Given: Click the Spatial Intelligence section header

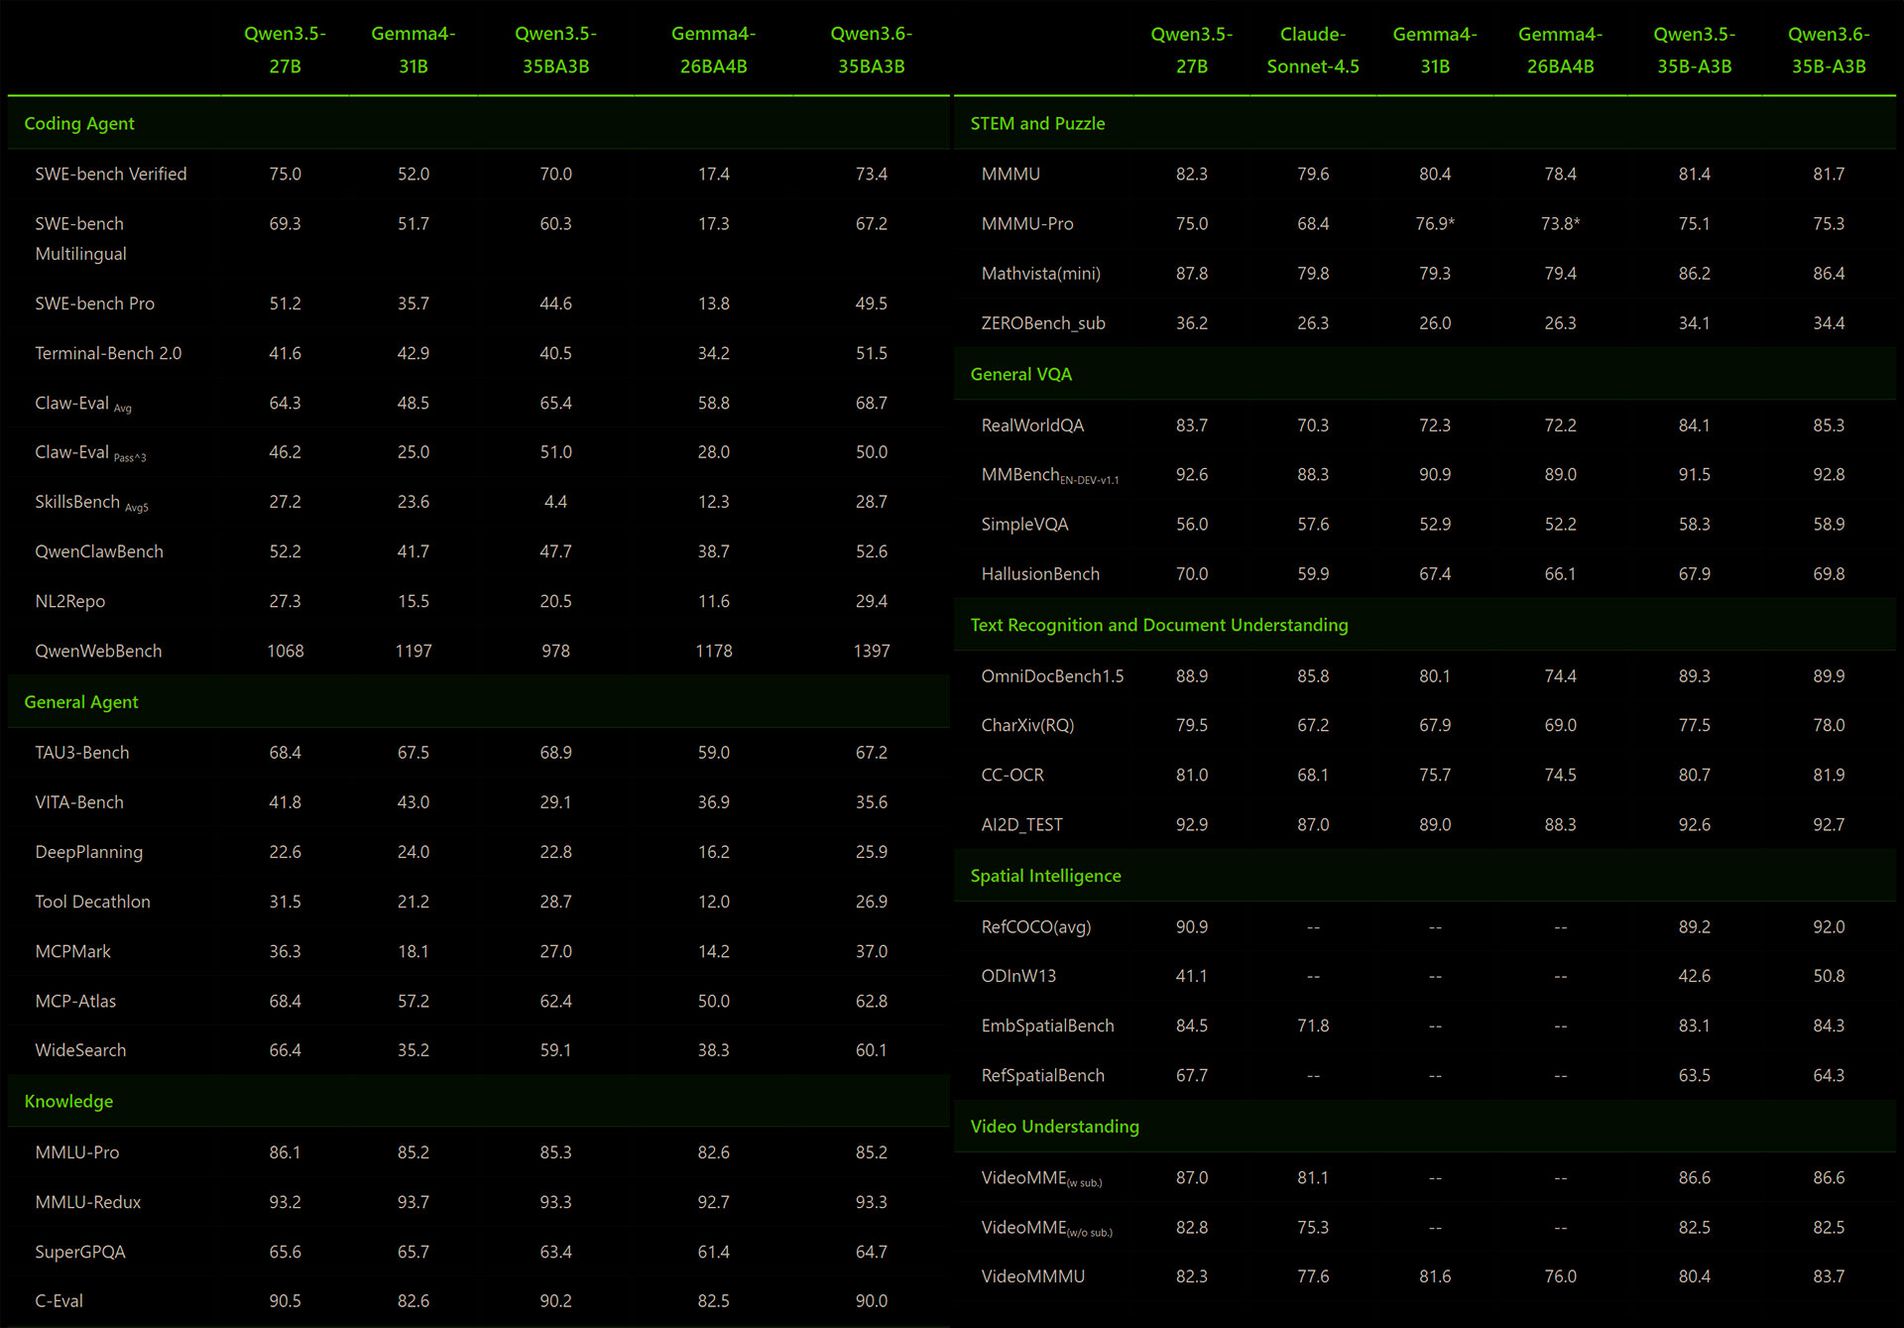Looking at the screenshot, I should pos(1045,876).
